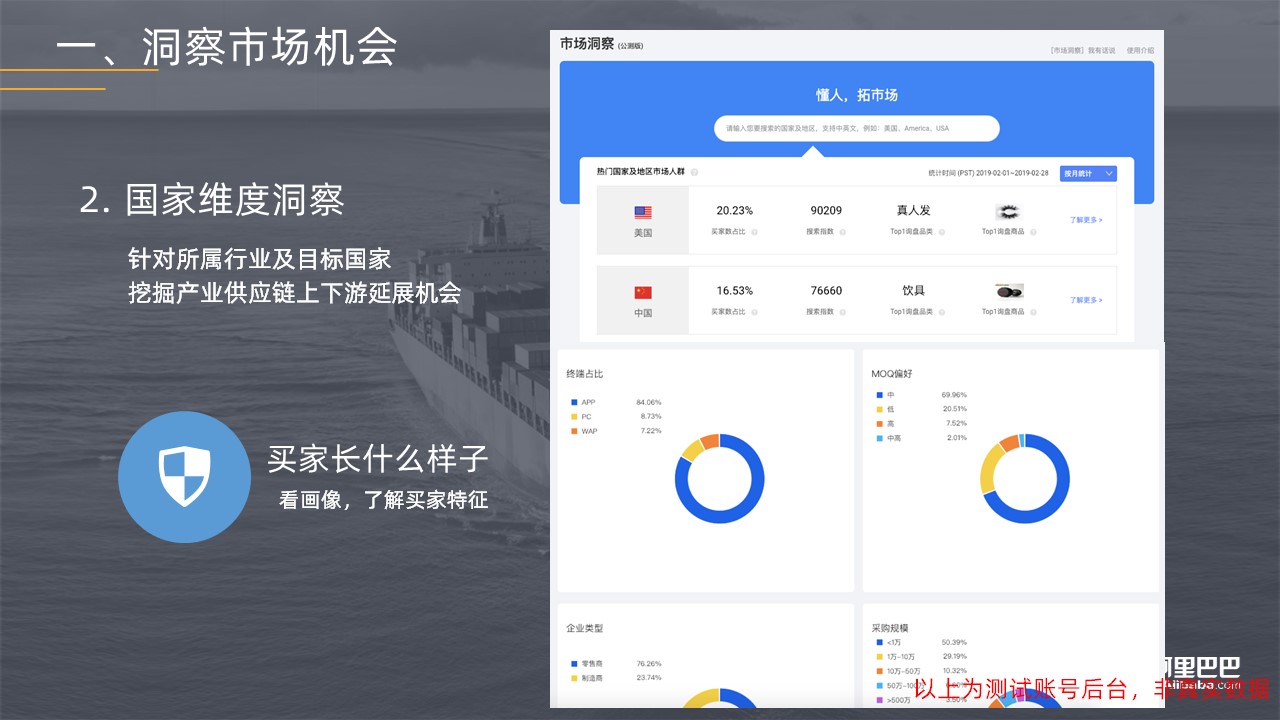Click the 饮具 top category text
Viewport: 1280px width, 720px height.
pyautogui.click(x=913, y=291)
